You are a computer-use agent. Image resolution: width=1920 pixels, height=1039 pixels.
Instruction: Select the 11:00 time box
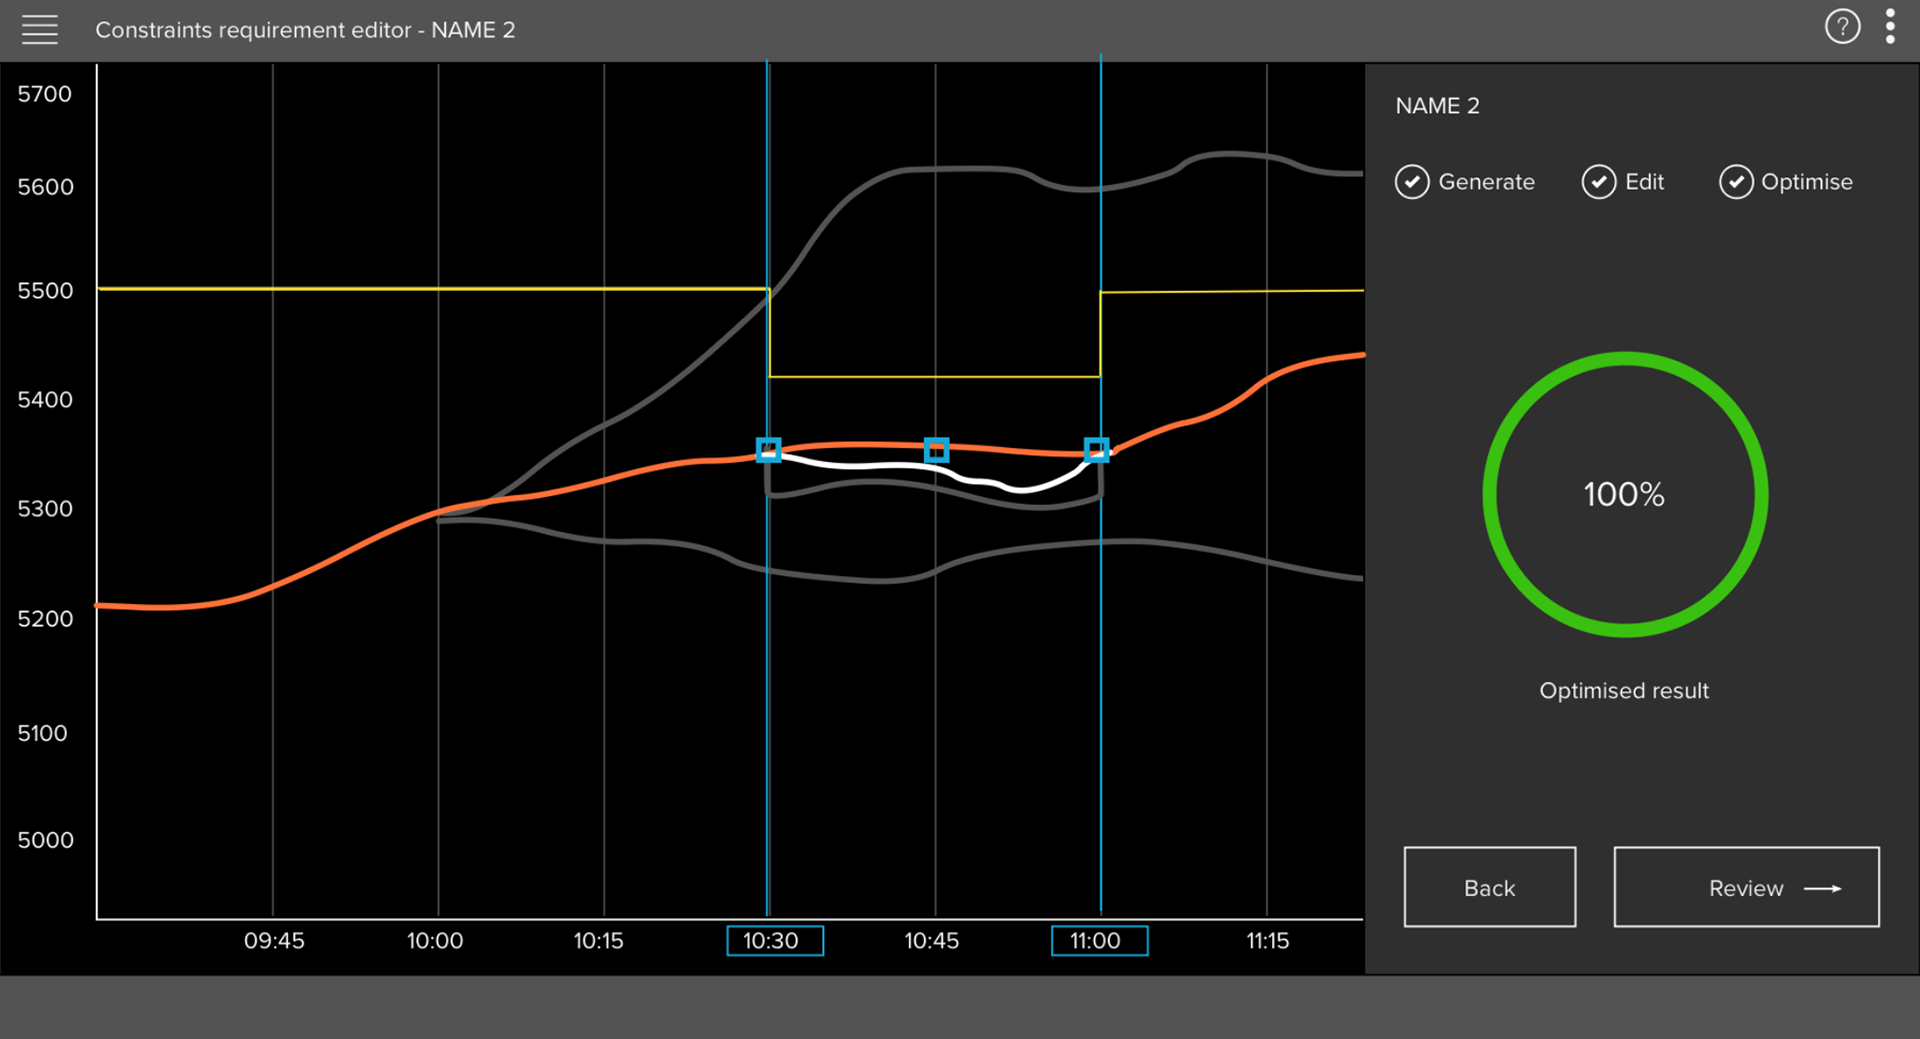[1099, 941]
